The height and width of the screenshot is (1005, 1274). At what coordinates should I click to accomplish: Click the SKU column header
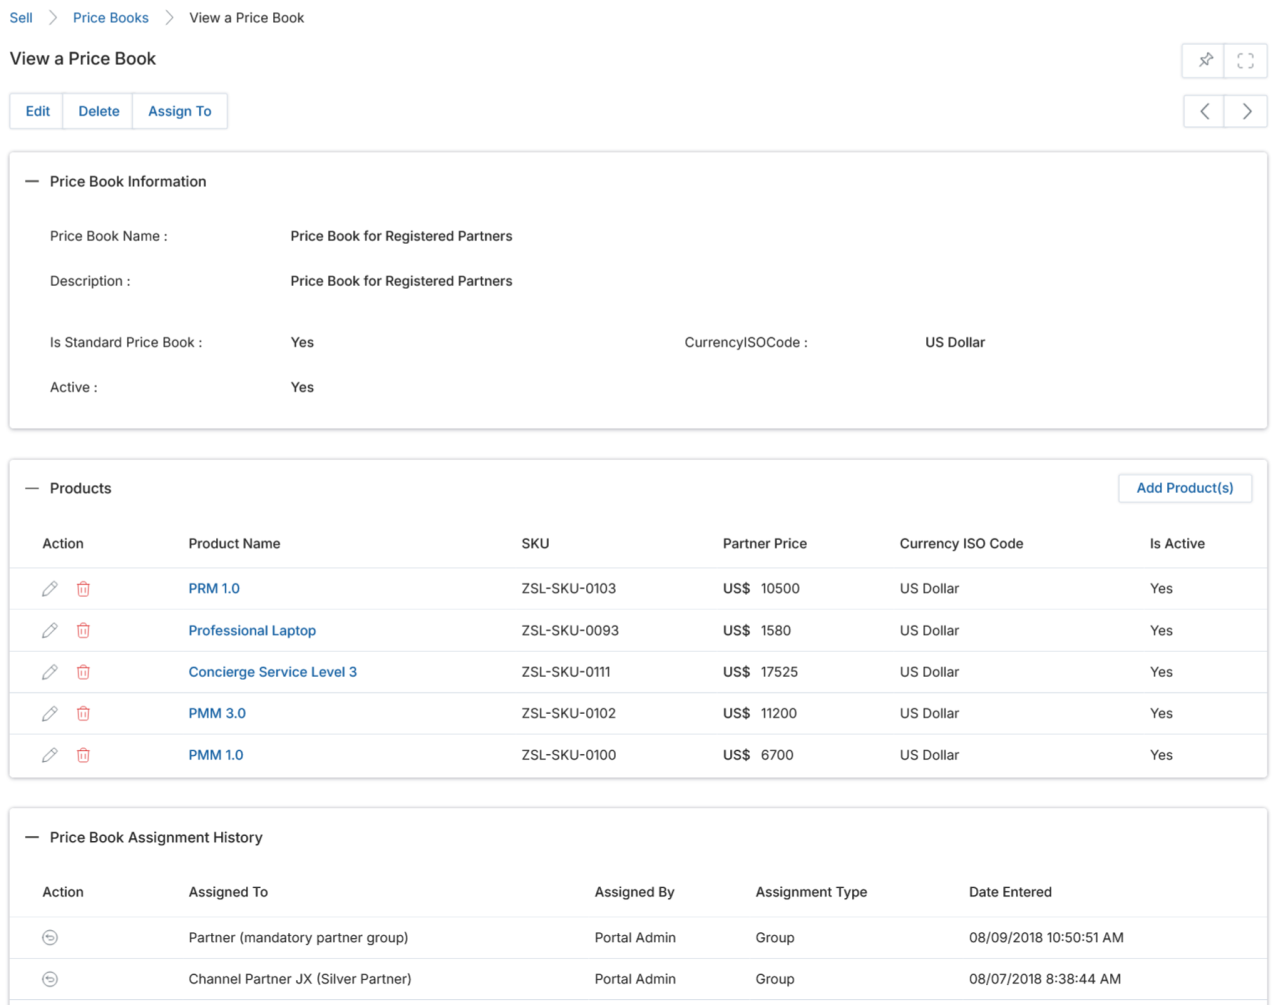(x=535, y=544)
